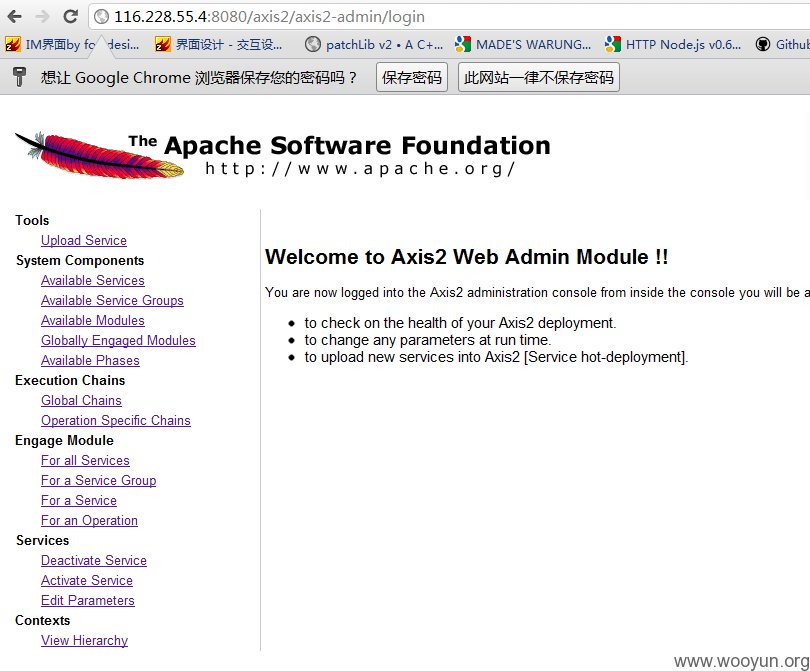Viewport: 810px width, 671px height.
Task: Click the http://www.apache.org/ banner text
Action: click(360, 168)
